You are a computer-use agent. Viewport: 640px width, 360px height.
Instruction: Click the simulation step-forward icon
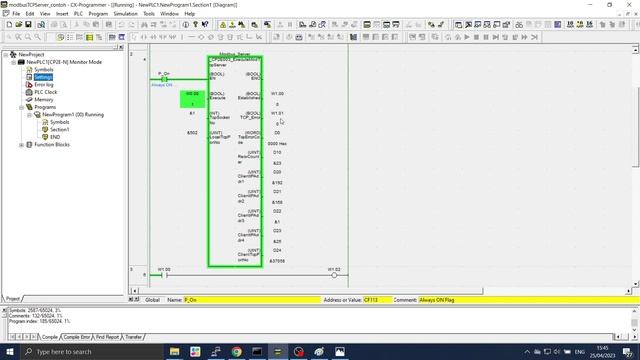pyautogui.click(x=496, y=37)
